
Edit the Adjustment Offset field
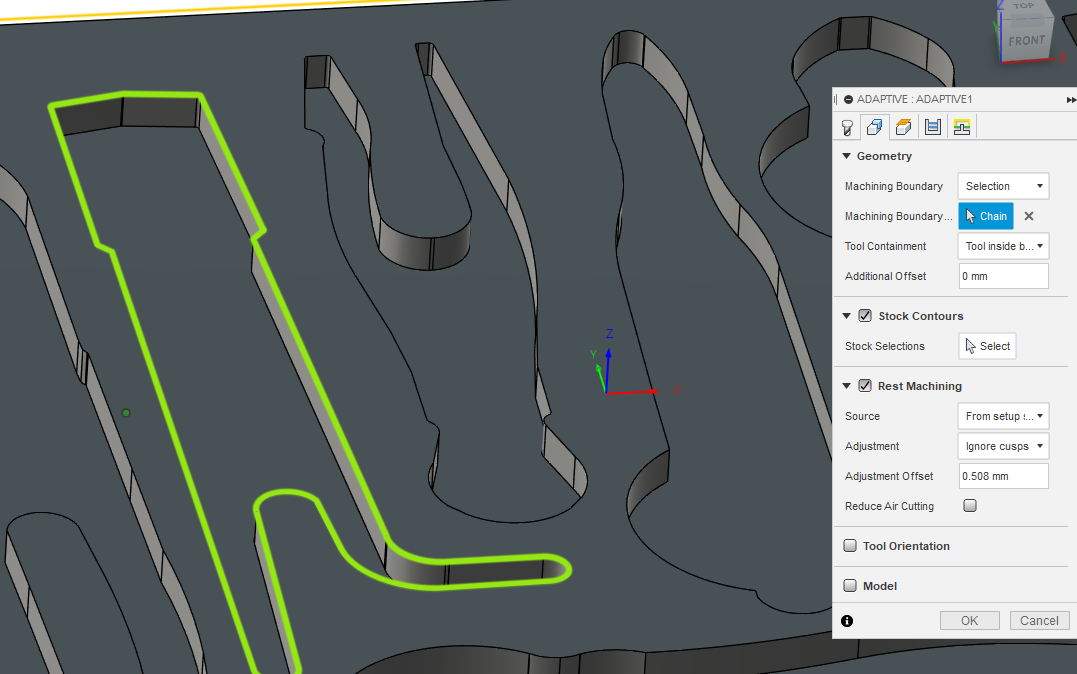(x=1003, y=476)
